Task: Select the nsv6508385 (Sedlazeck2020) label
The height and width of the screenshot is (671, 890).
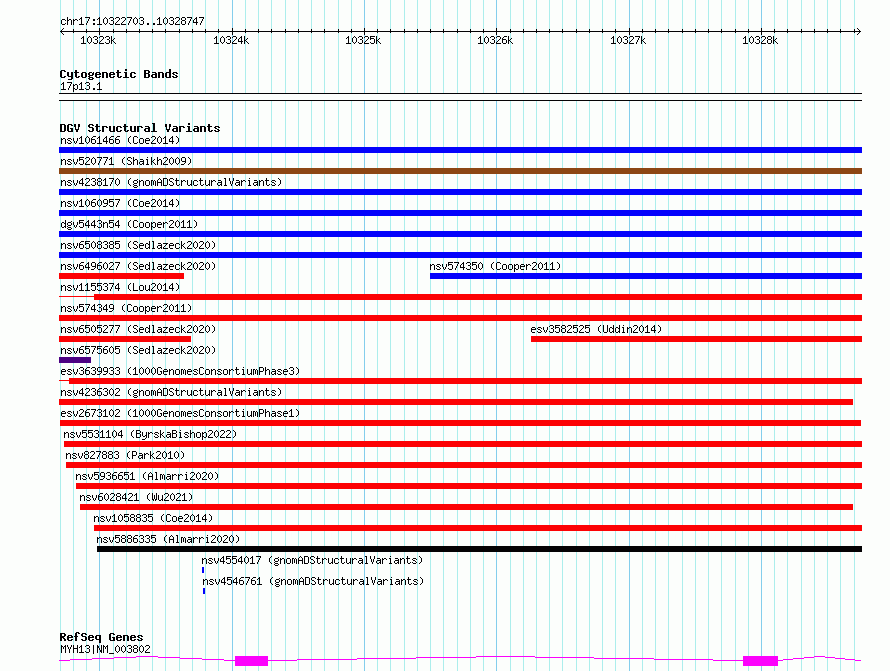Action: click(138, 245)
